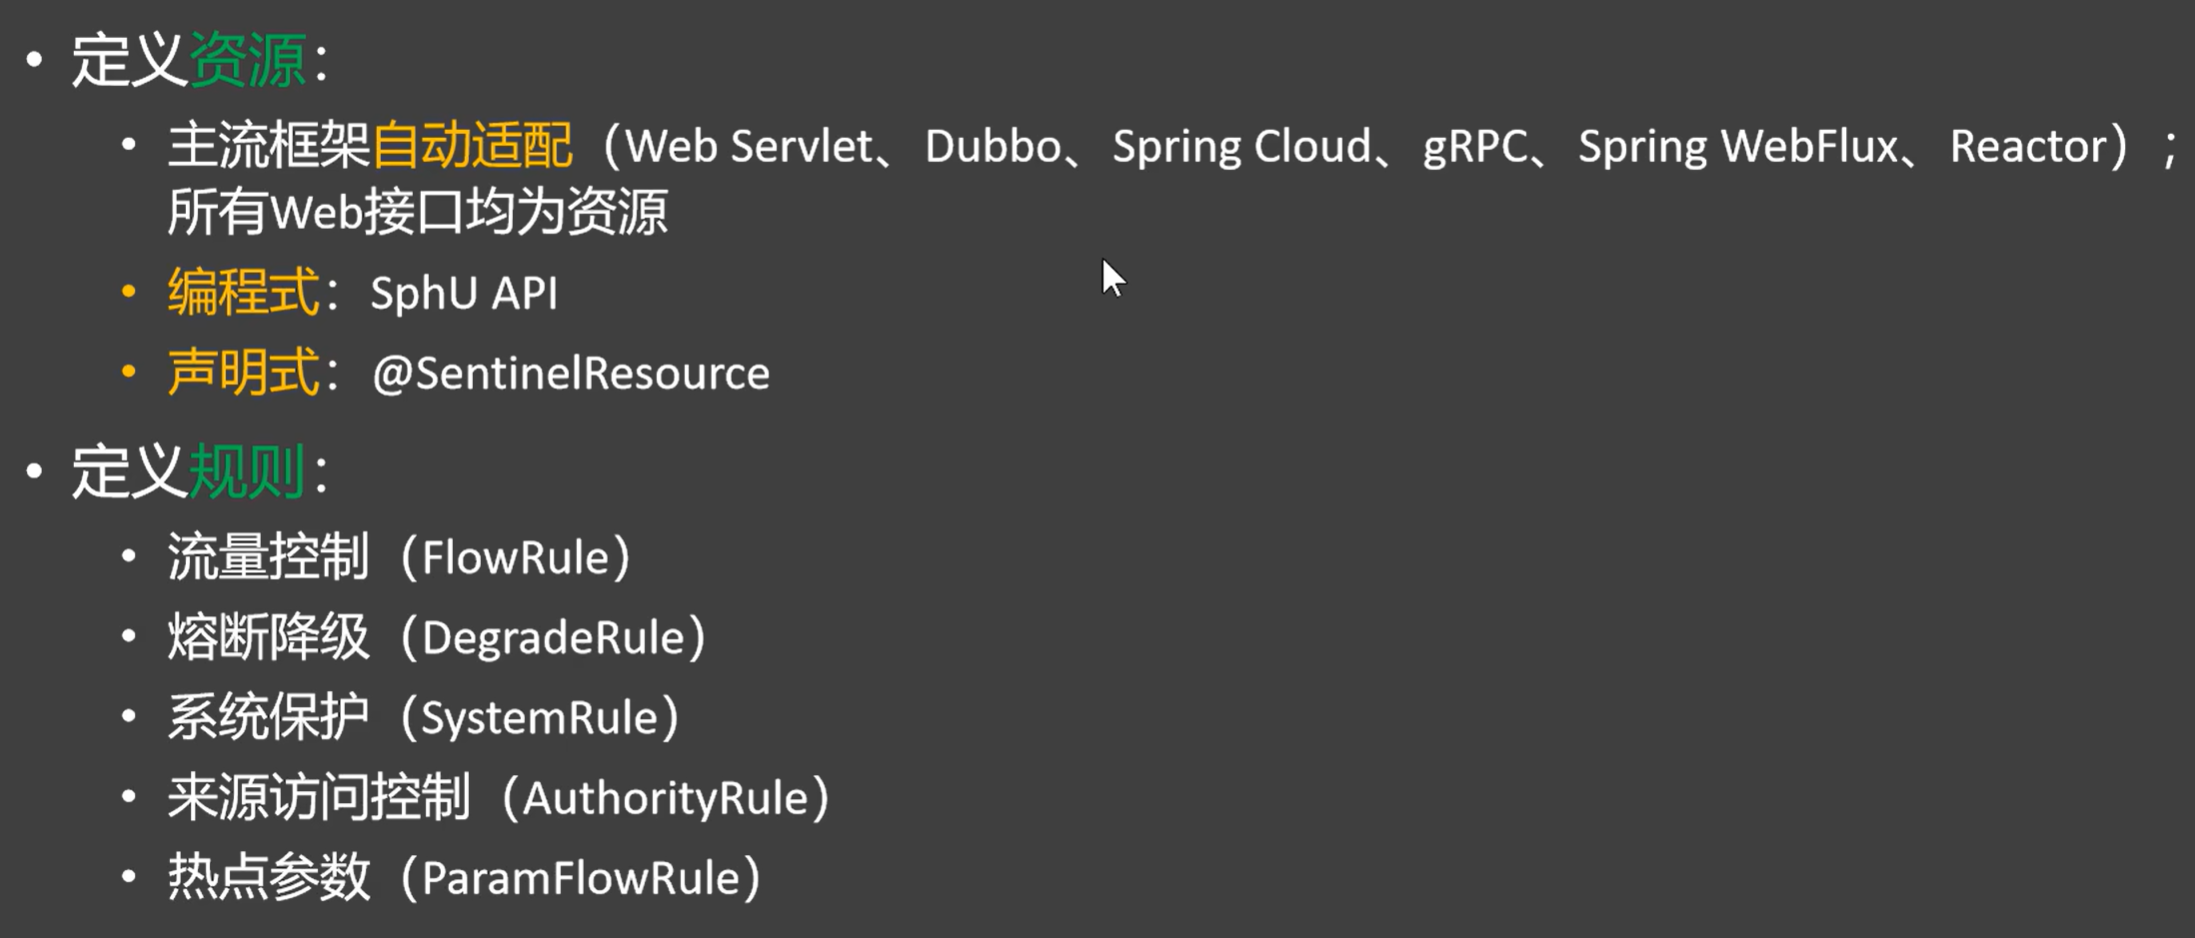The height and width of the screenshot is (938, 2195).
Task: Click the Reactor text
Action: click(x=2028, y=147)
